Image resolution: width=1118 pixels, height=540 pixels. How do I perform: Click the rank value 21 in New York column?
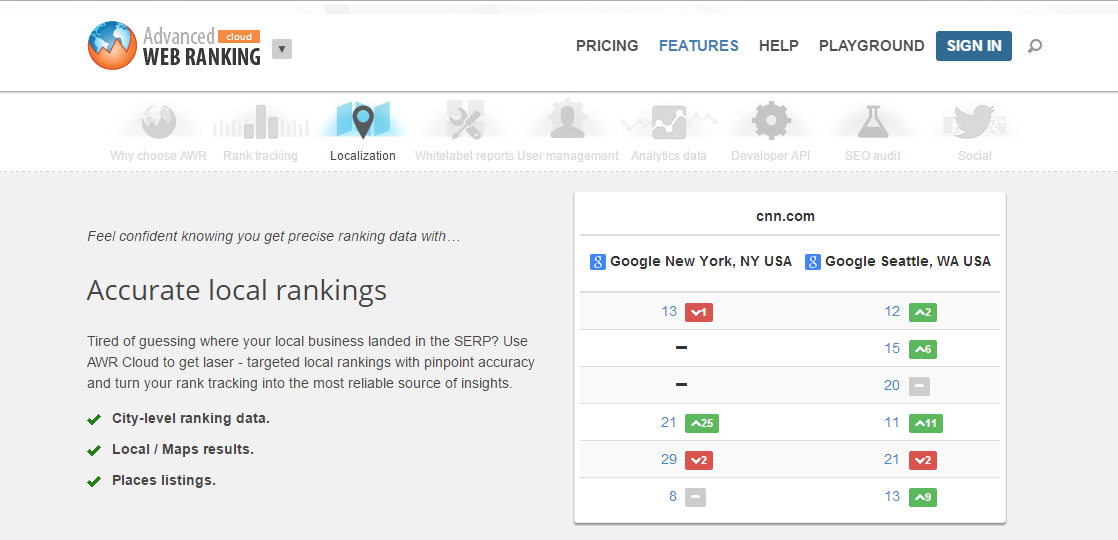click(669, 422)
